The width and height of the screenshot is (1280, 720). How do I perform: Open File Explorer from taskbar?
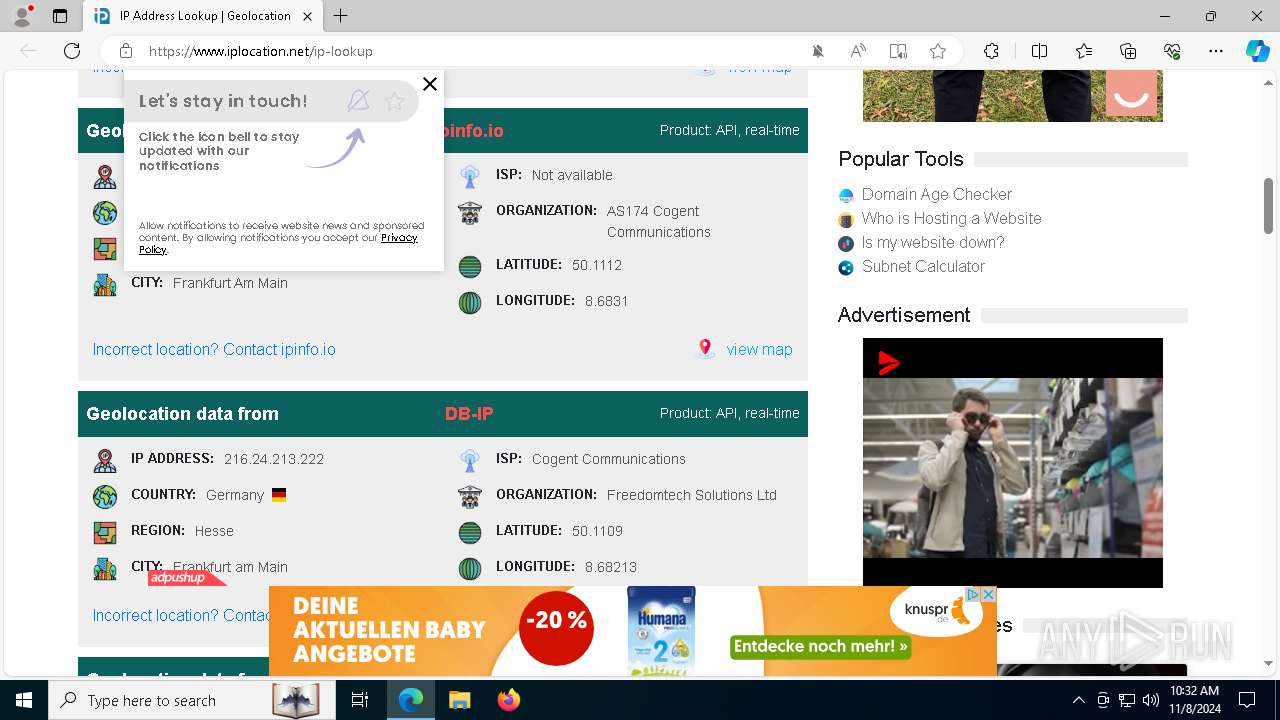(x=459, y=700)
